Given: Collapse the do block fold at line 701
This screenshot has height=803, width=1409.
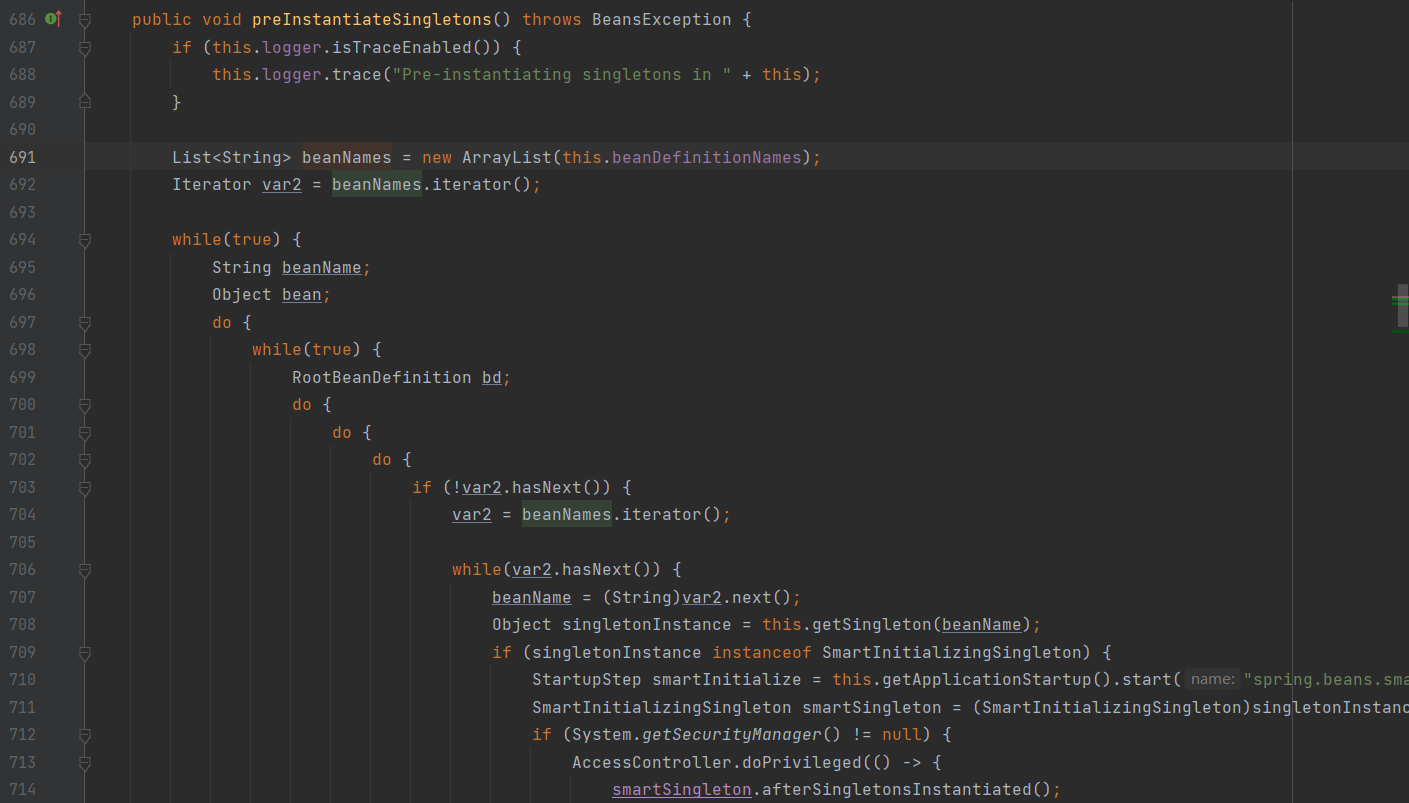Looking at the screenshot, I should point(84,432).
